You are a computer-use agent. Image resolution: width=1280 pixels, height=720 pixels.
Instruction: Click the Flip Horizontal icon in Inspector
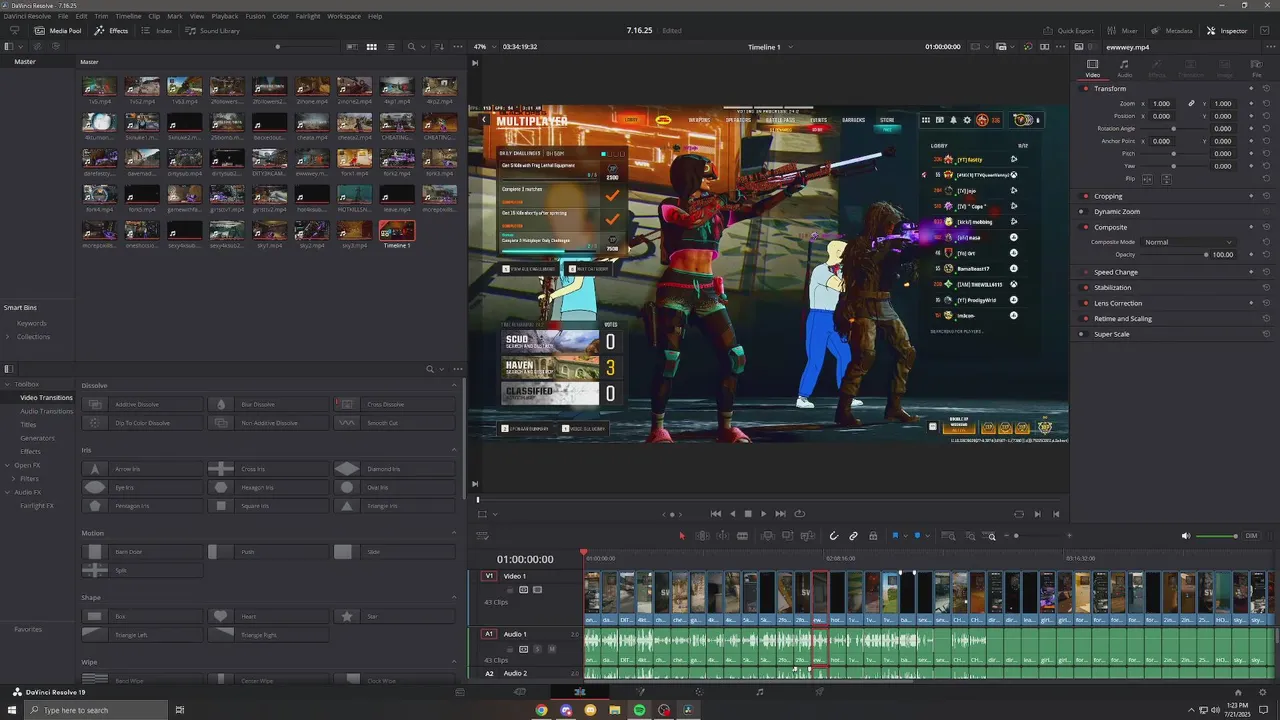pyautogui.click(x=1148, y=179)
